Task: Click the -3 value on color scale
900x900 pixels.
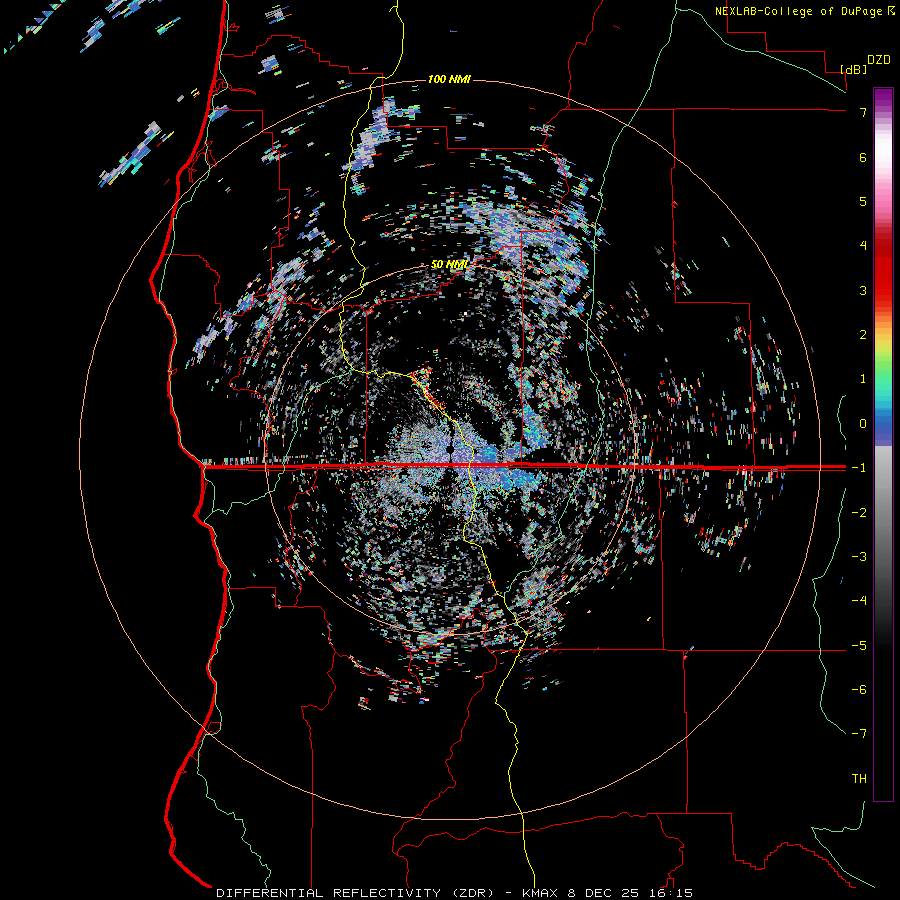Action: click(859, 557)
